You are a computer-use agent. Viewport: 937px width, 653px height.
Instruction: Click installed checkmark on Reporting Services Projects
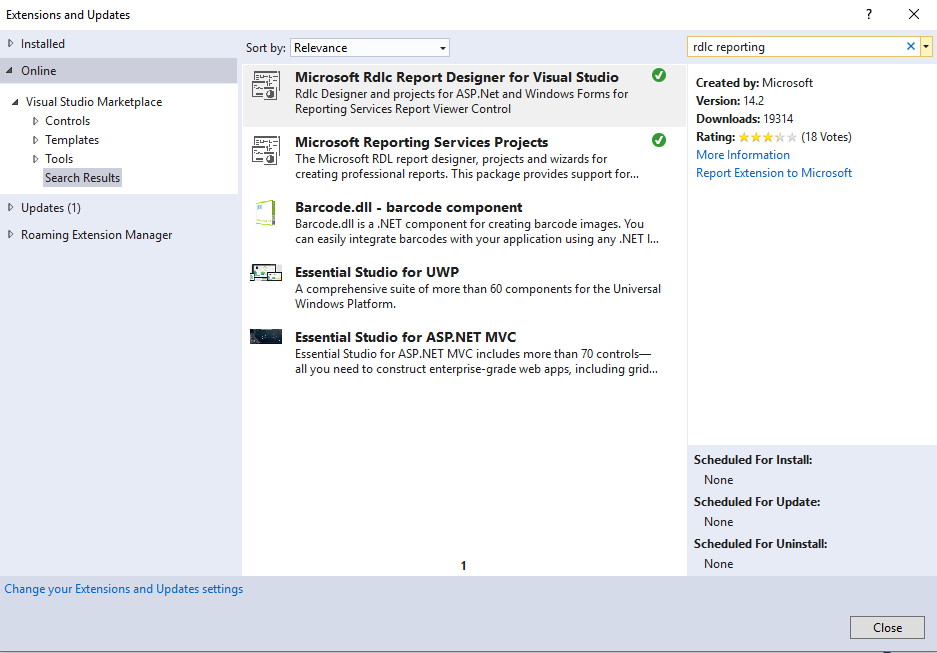coord(659,140)
